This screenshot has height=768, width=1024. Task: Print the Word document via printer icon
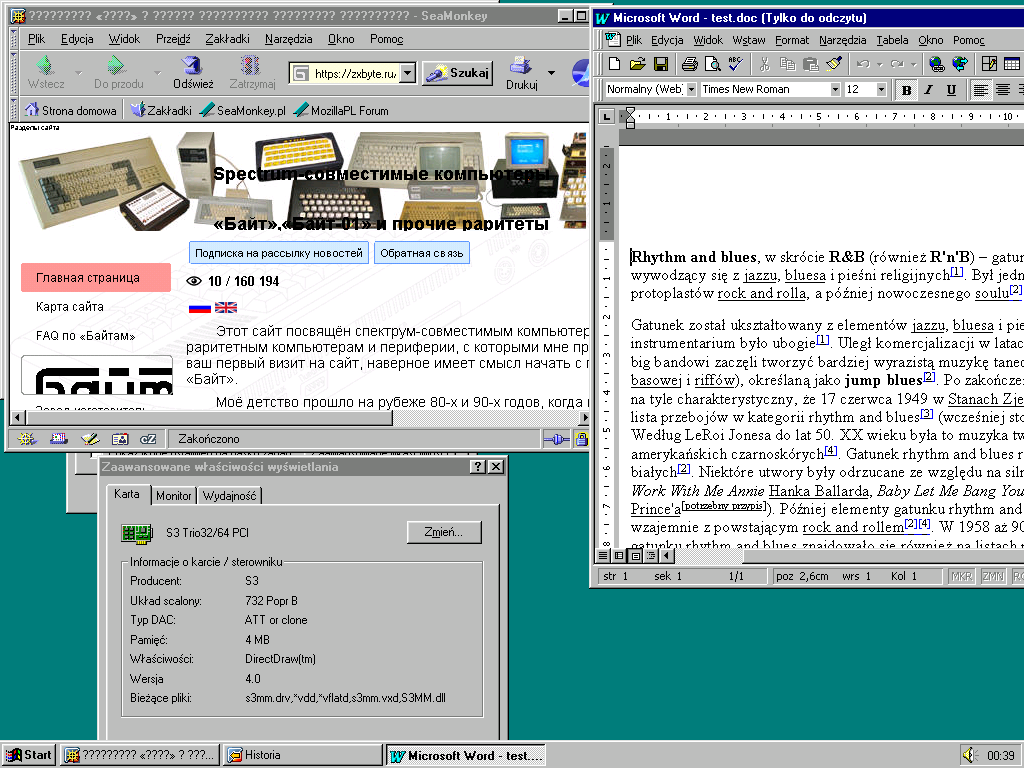pos(690,64)
